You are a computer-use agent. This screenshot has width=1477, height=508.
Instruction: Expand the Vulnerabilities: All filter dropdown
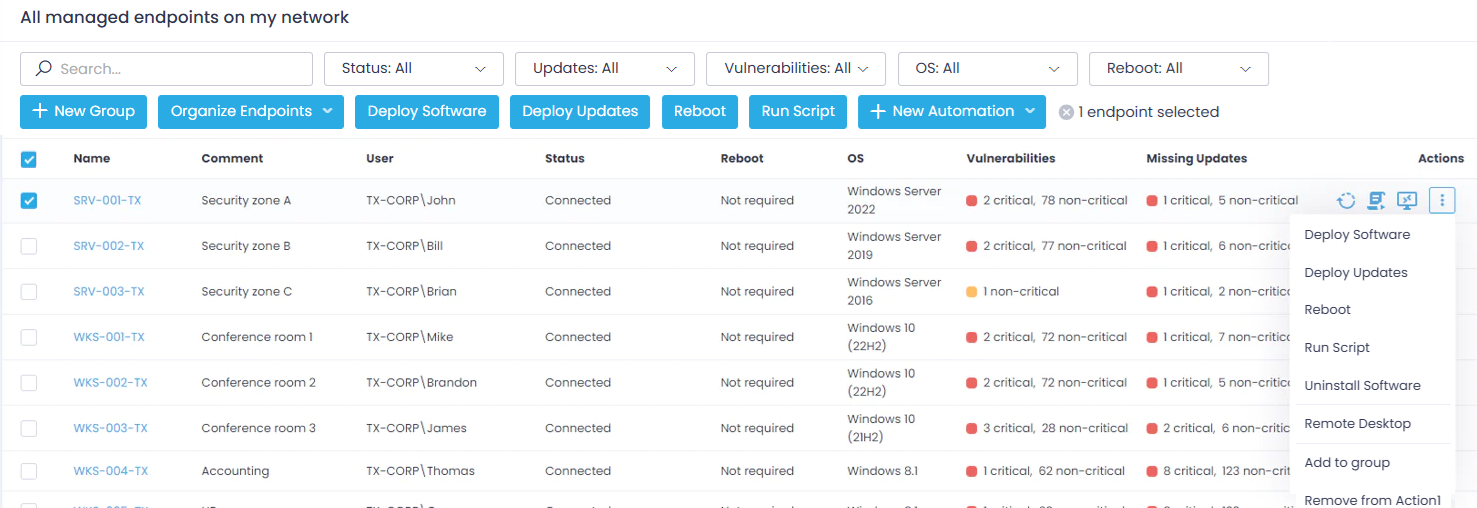coord(796,69)
